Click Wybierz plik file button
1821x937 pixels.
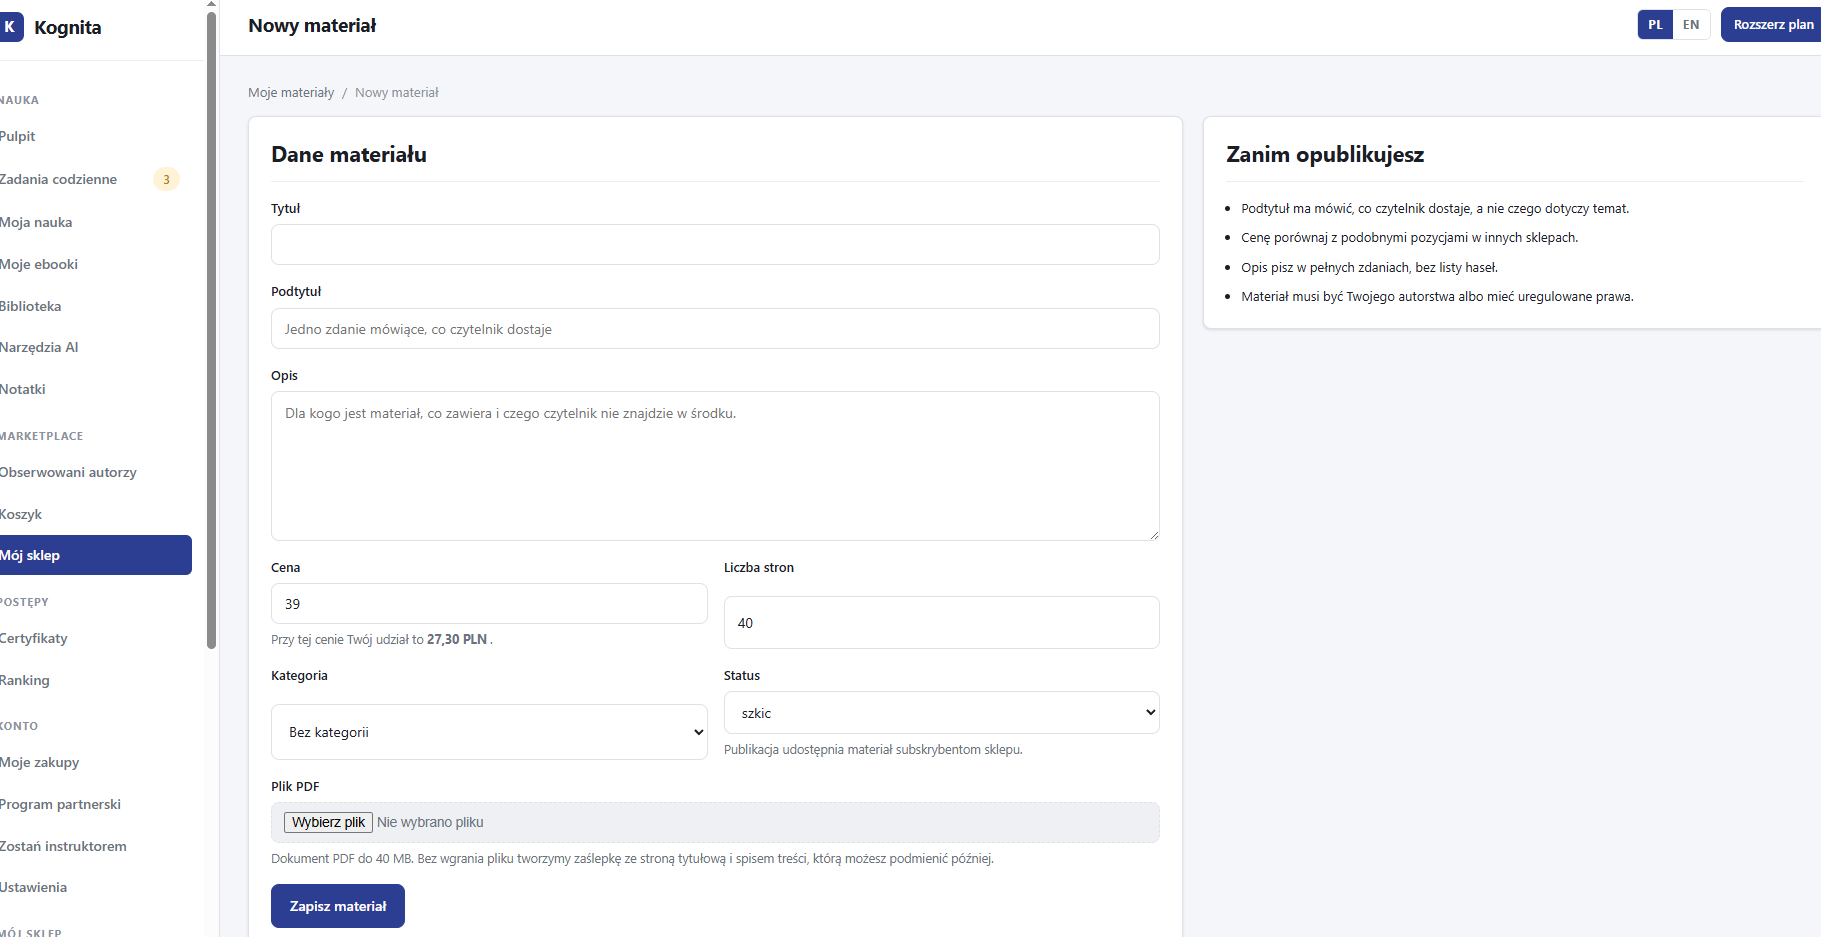pyautogui.click(x=328, y=823)
